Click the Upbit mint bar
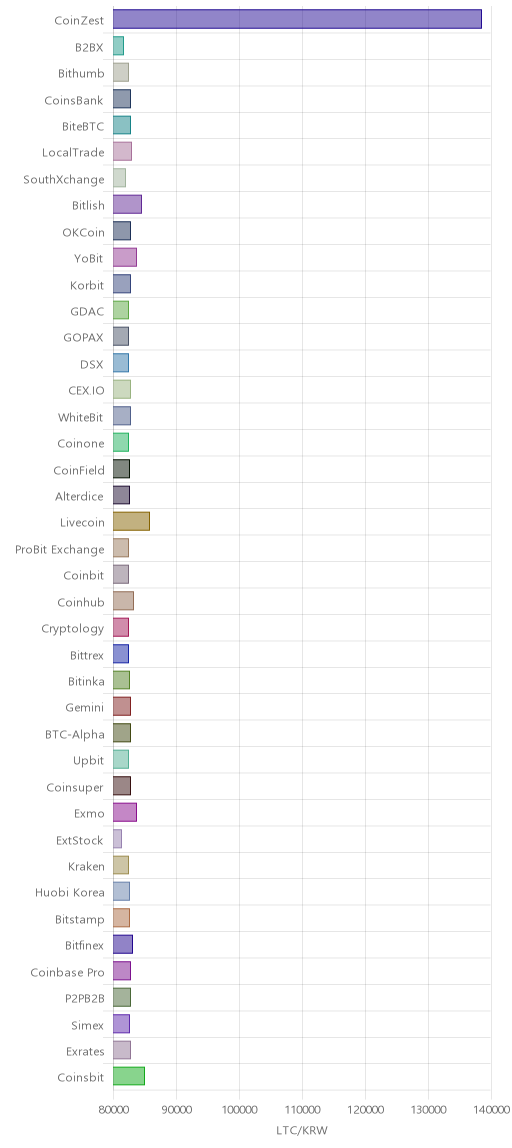 pyautogui.click(x=121, y=759)
